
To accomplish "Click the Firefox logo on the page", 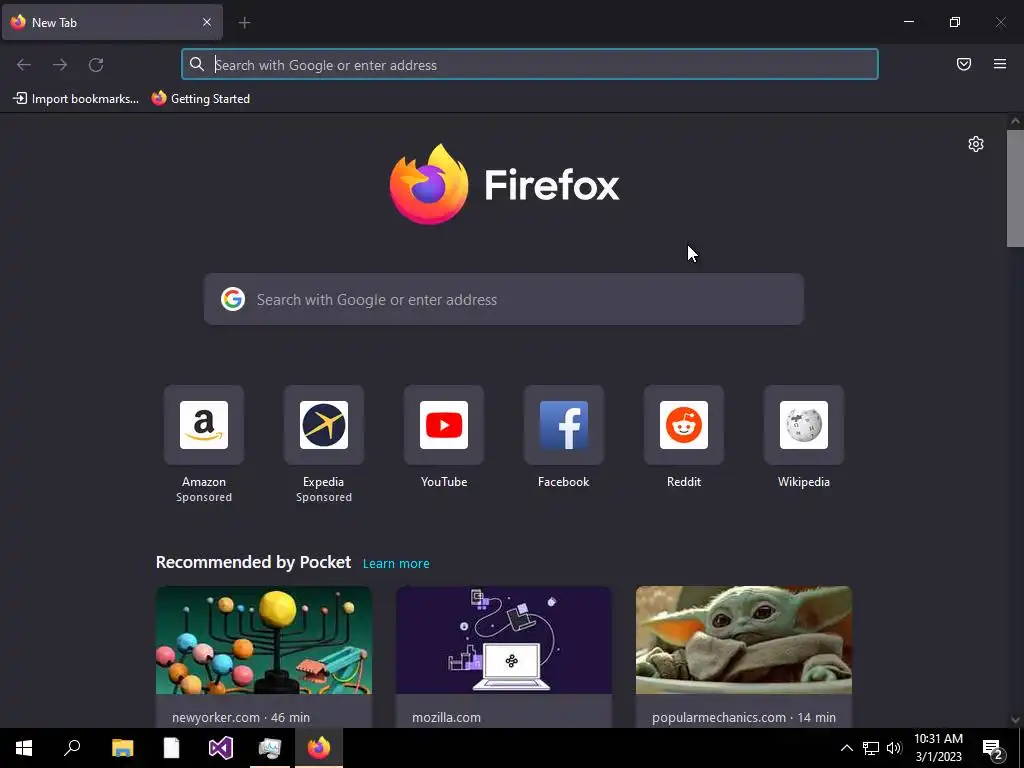I will pos(504,185).
